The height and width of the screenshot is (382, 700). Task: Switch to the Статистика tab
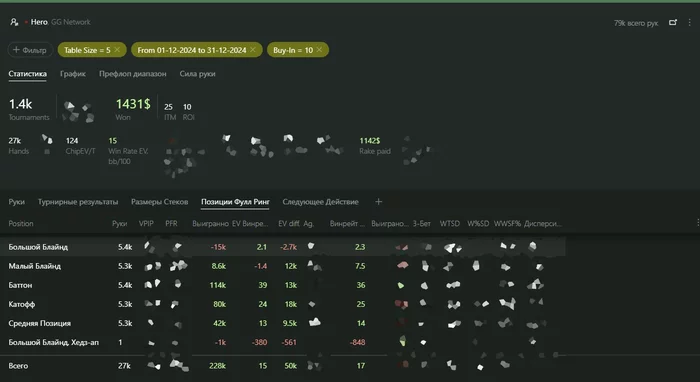(28, 74)
